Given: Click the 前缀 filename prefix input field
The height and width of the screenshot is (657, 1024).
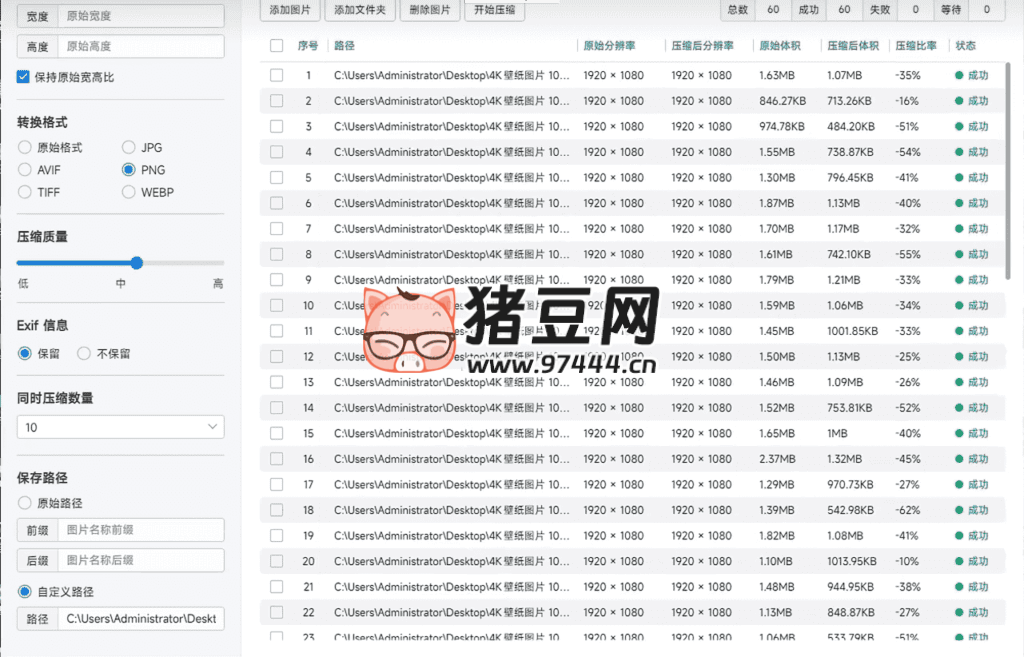Looking at the screenshot, I should [140, 530].
